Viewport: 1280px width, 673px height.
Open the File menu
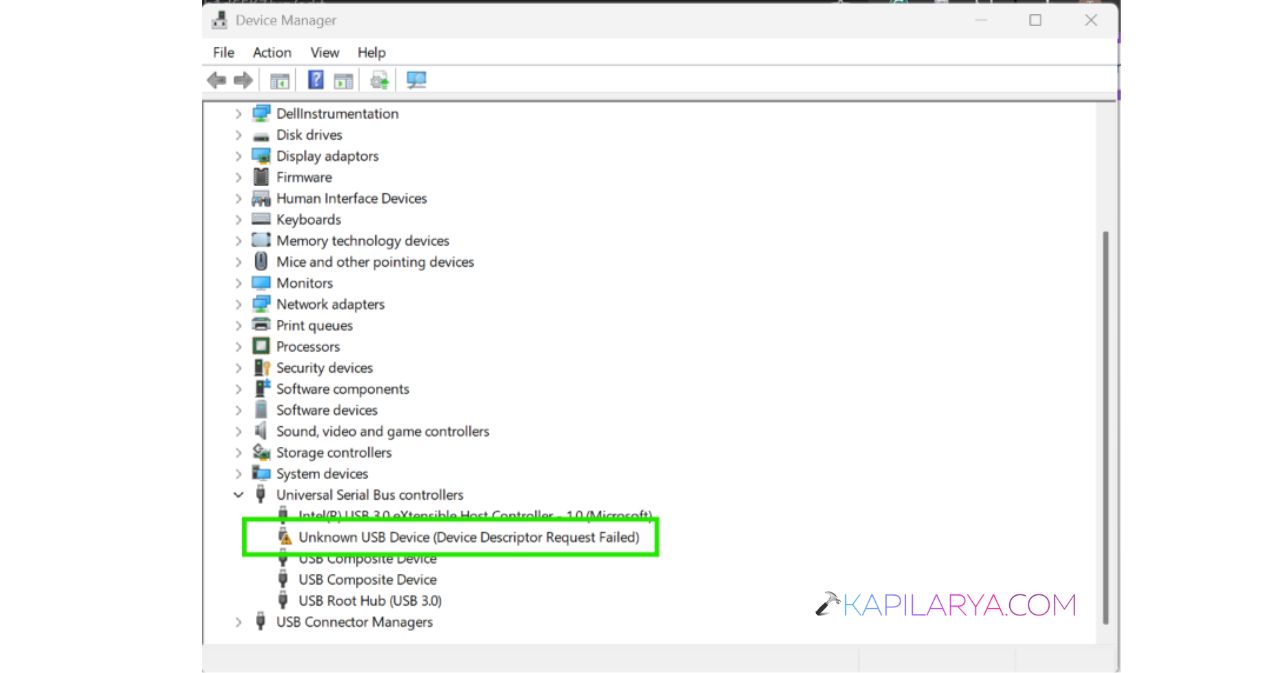224,52
